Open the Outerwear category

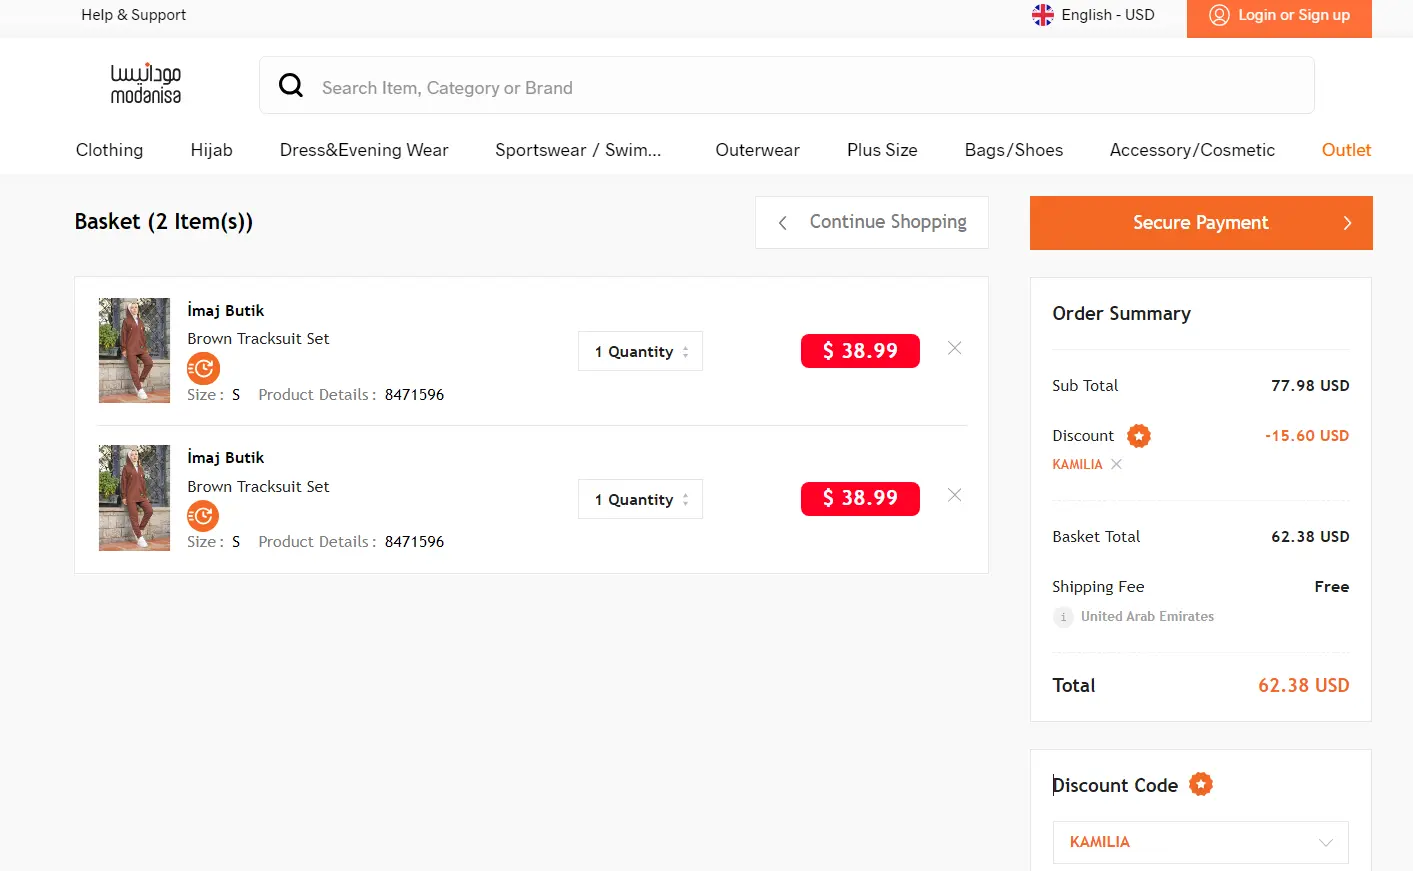757,150
